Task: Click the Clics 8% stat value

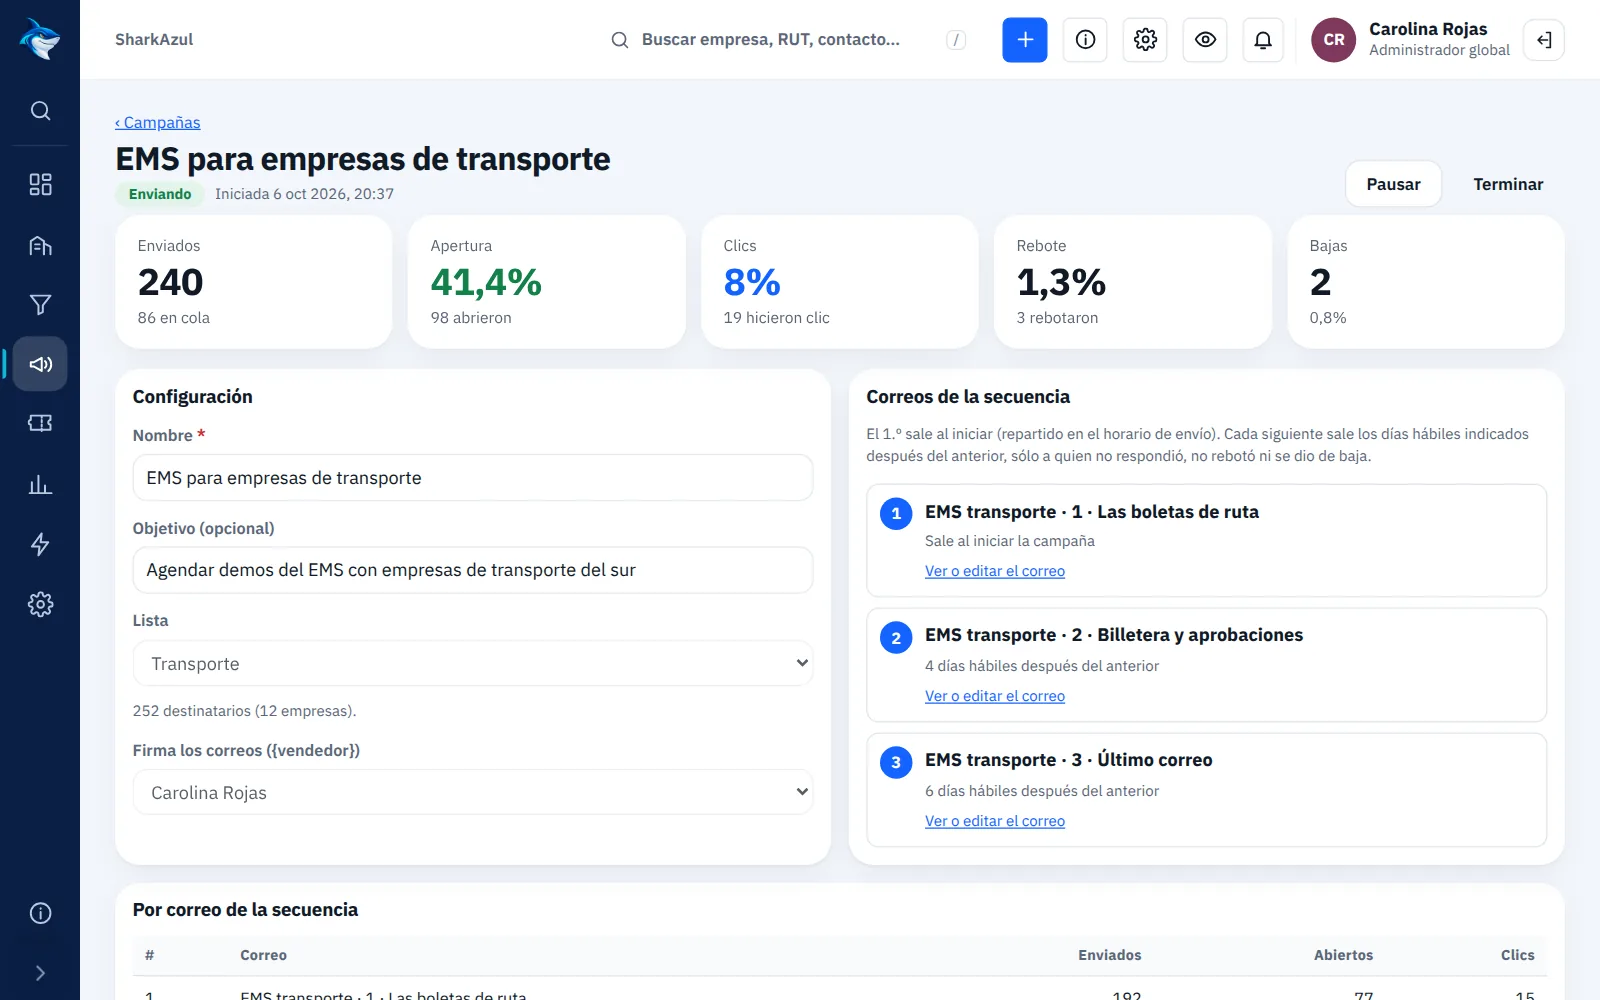Action: (x=752, y=283)
